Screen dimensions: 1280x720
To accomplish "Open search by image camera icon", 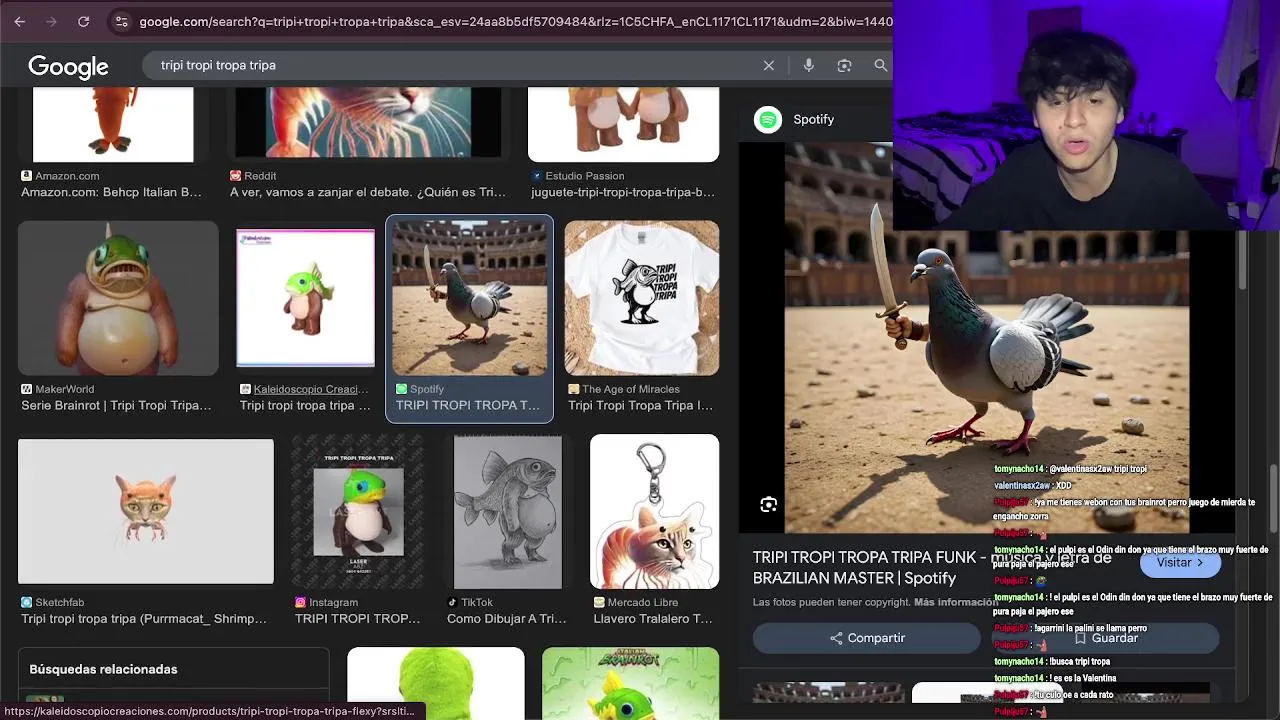I will coord(844,65).
